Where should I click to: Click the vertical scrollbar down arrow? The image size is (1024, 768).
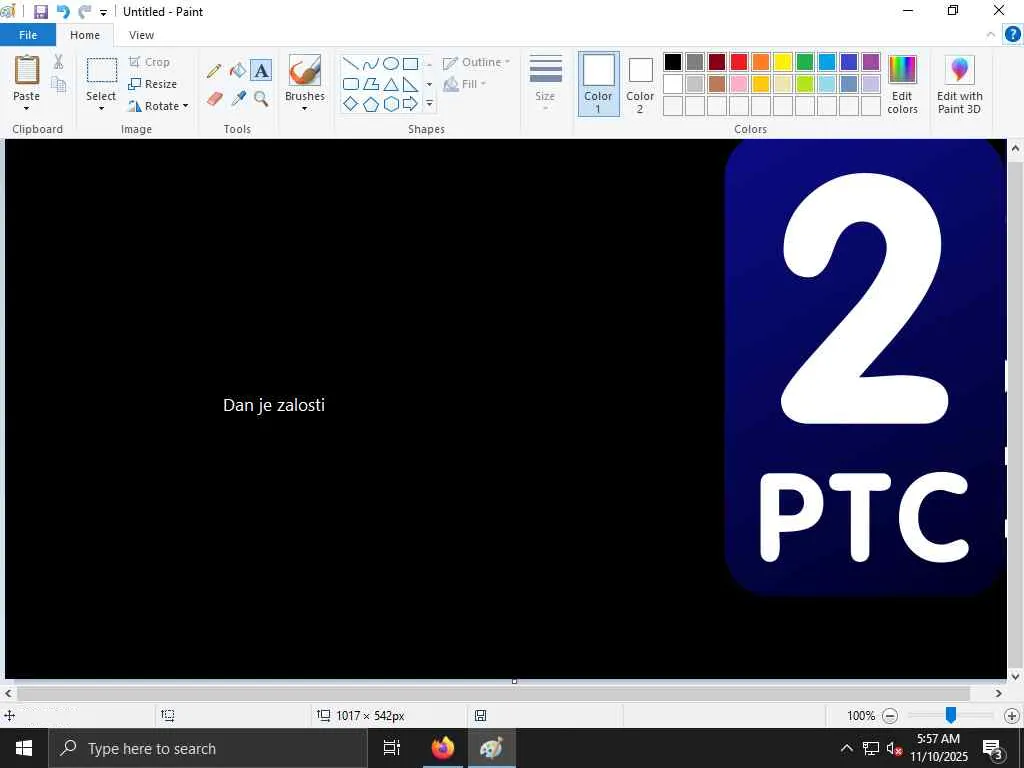click(1016, 677)
